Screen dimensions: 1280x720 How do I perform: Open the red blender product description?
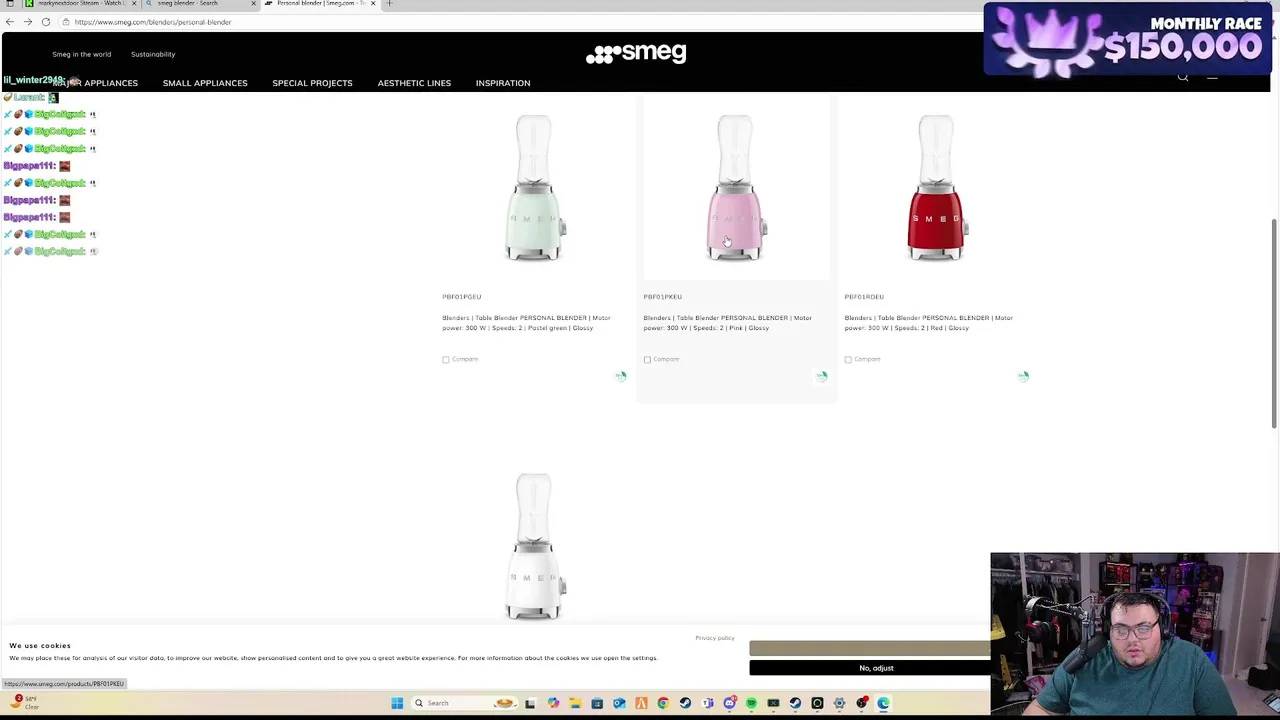click(x=928, y=323)
